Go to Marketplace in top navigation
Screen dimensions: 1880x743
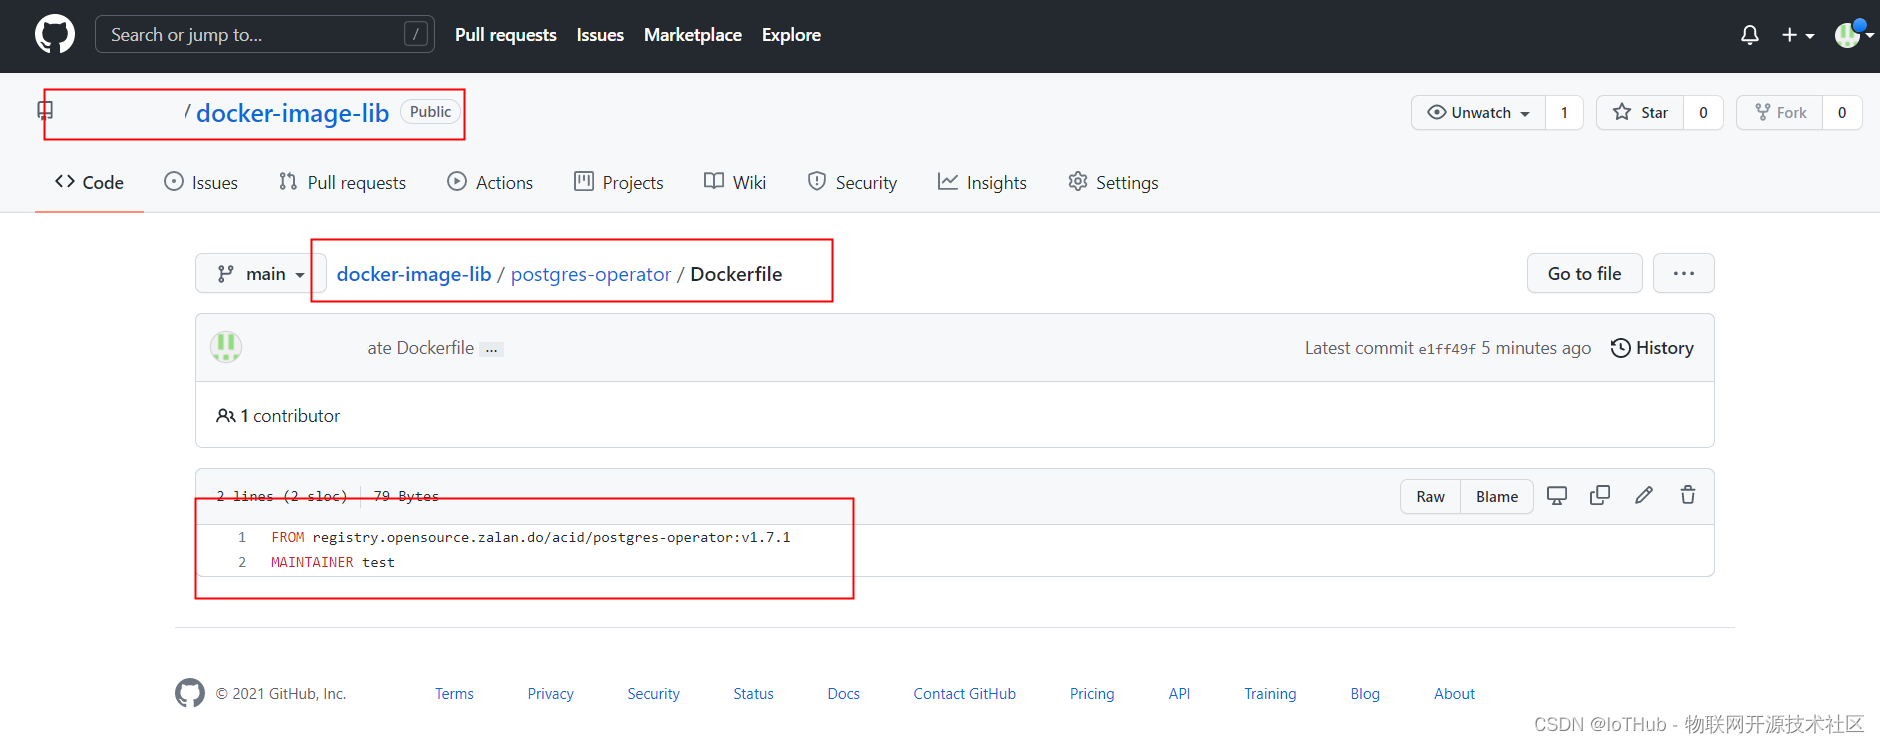(x=693, y=34)
